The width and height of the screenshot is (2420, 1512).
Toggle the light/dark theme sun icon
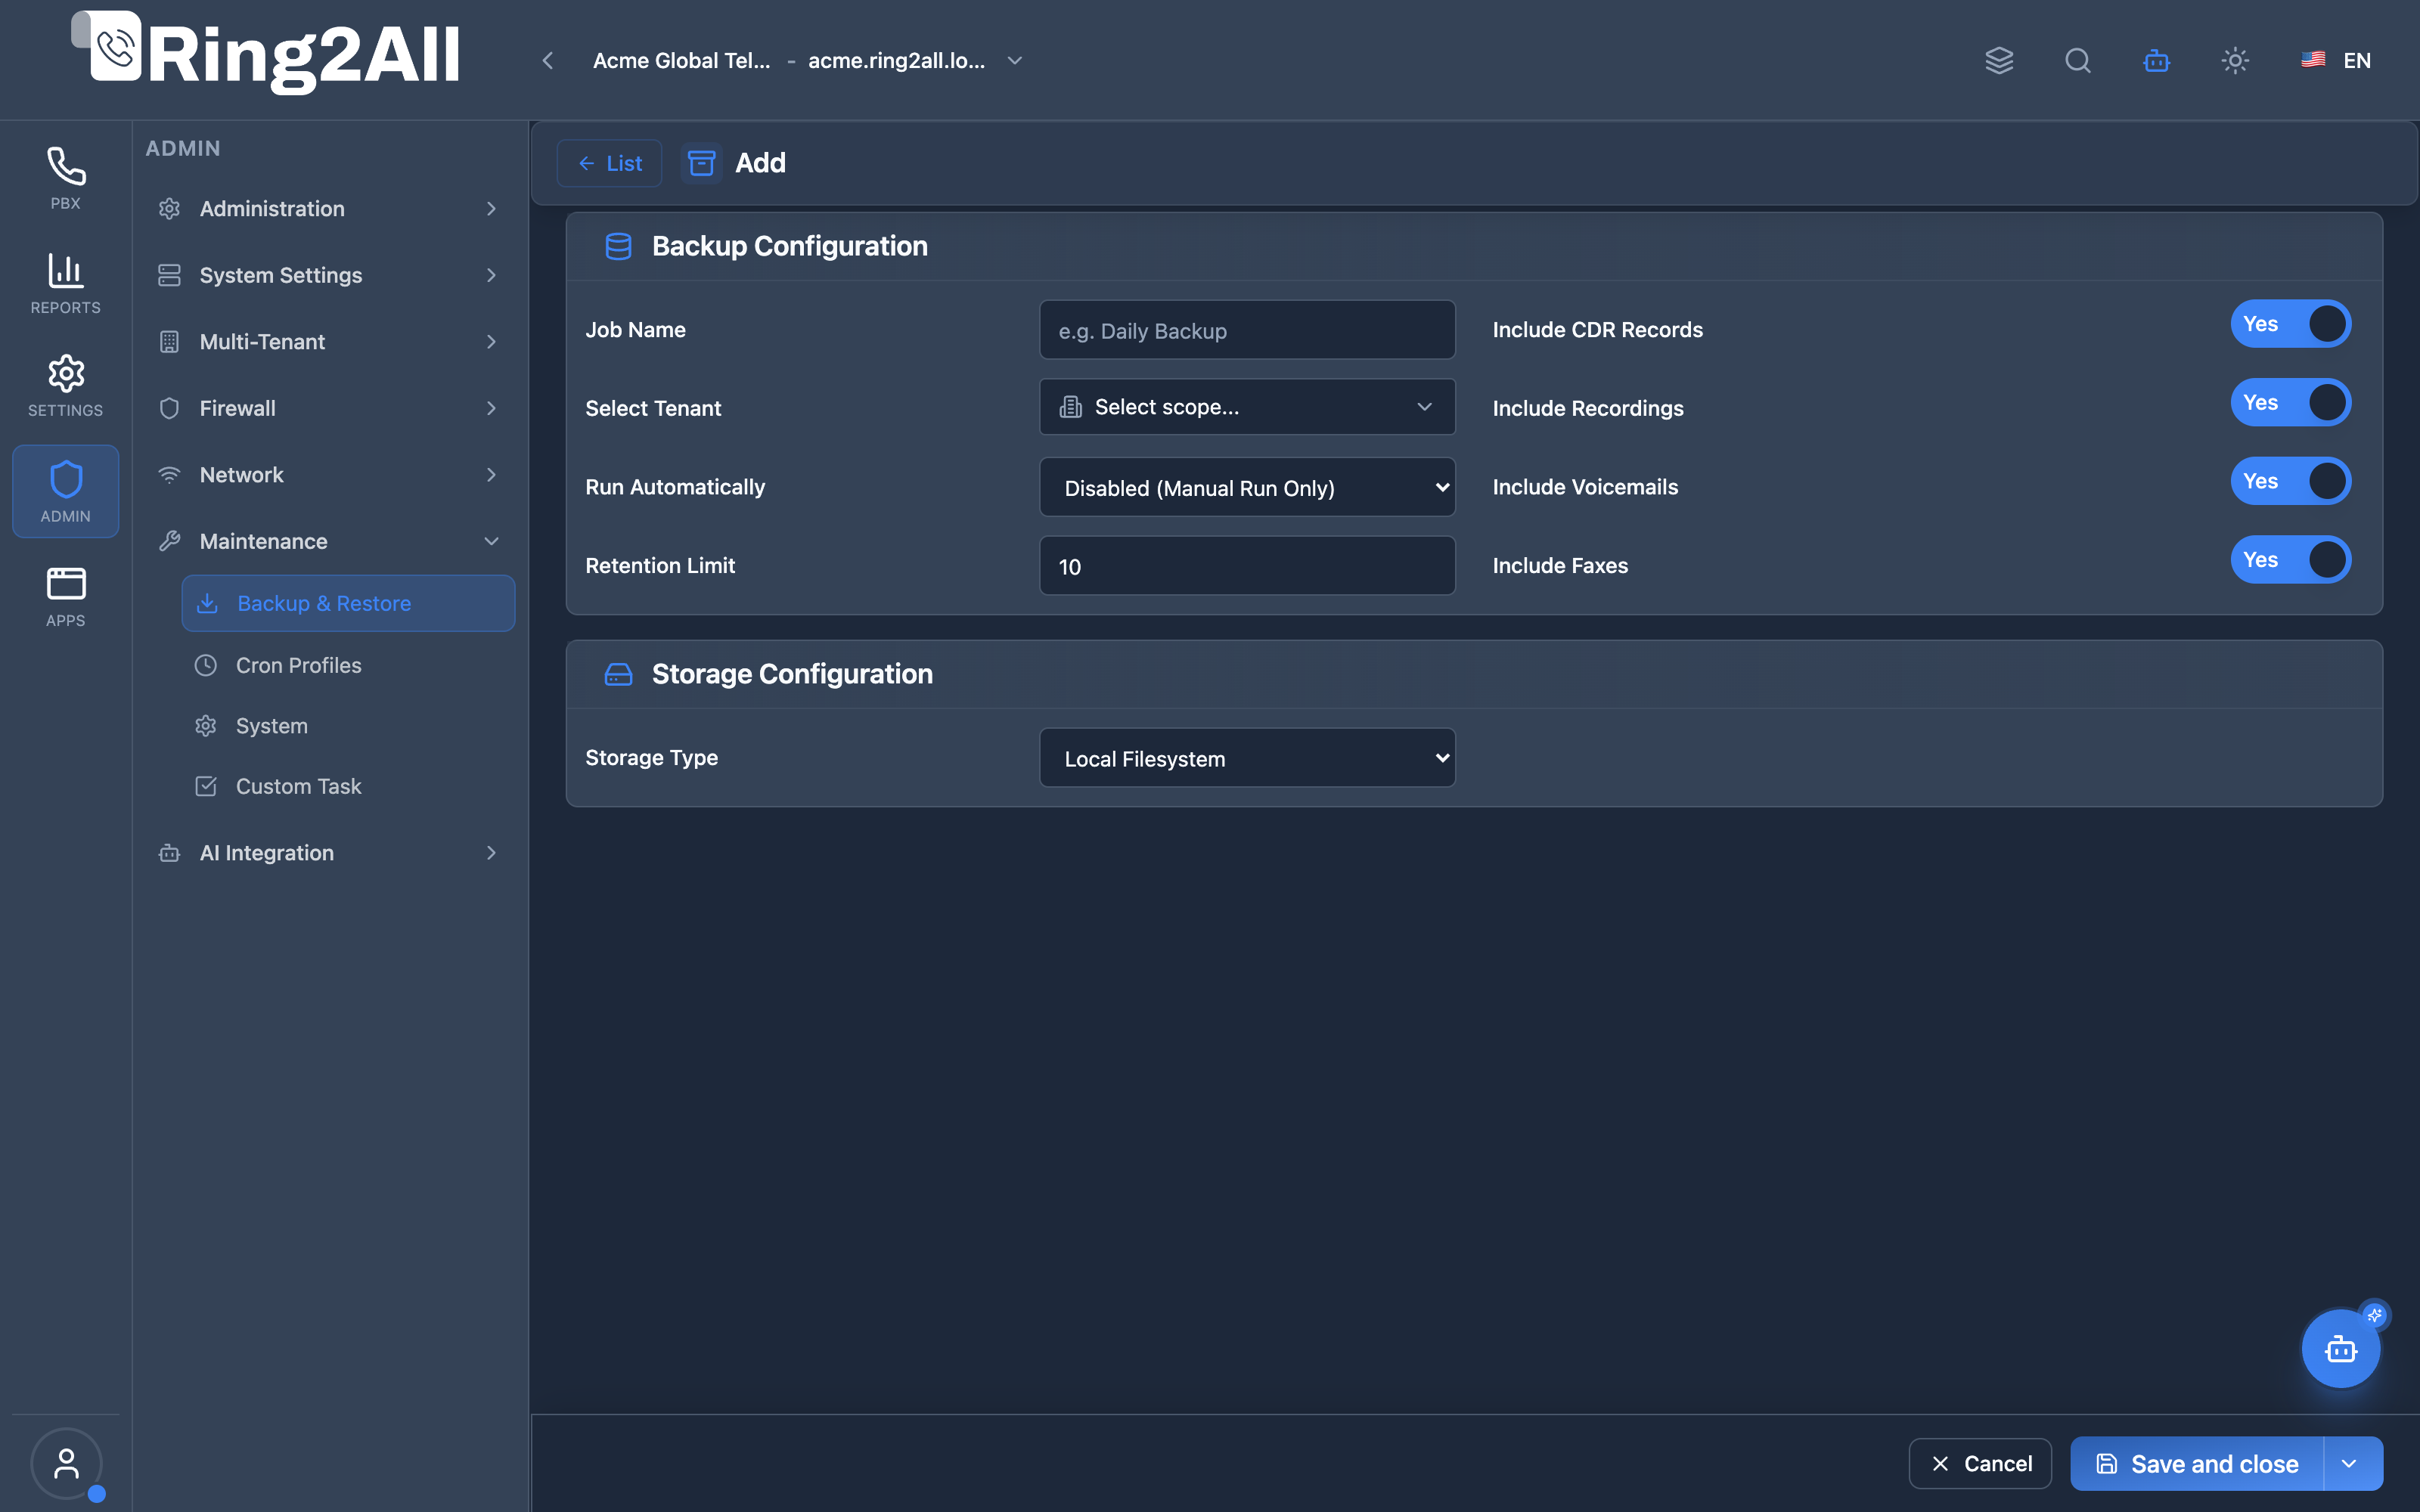2235,60
